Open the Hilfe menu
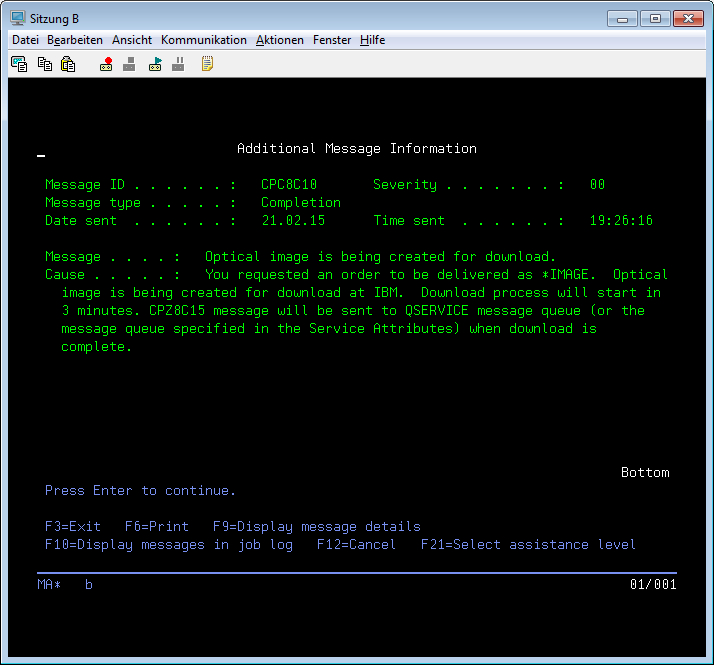714x665 pixels. (373, 40)
